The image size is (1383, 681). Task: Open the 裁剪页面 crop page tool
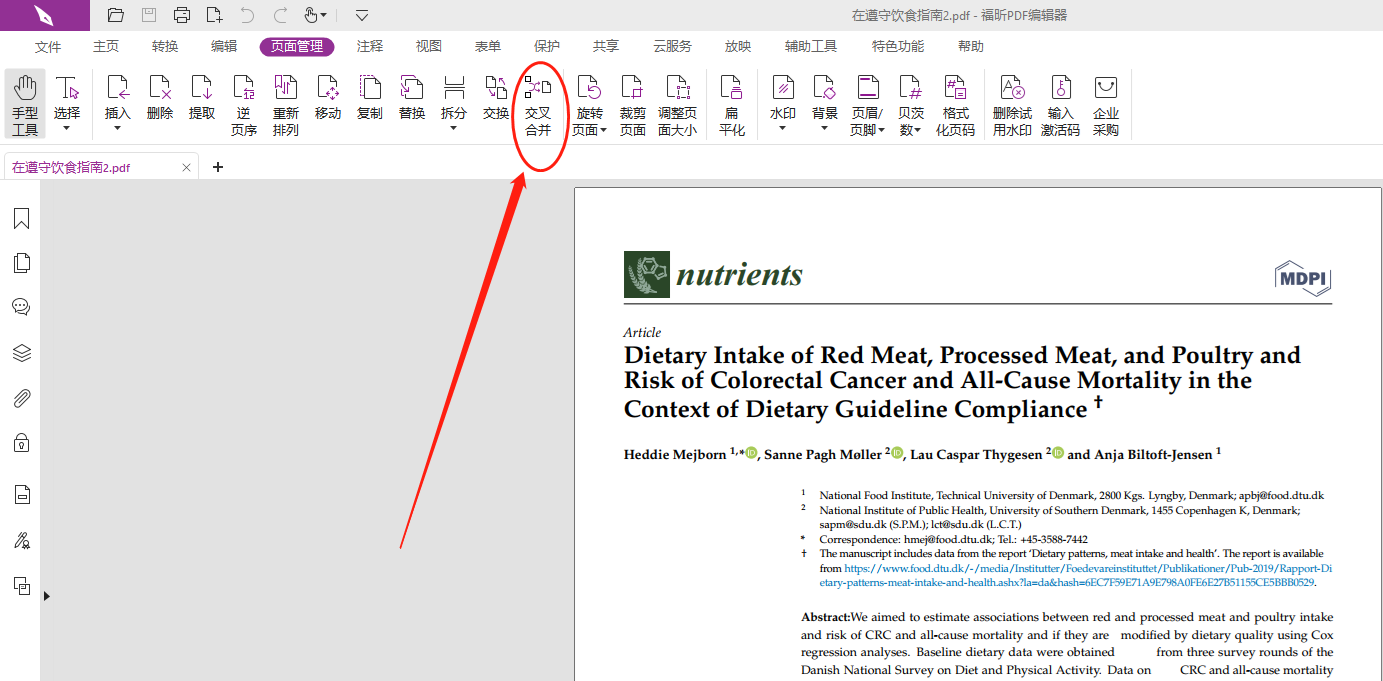pyautogui.click(x=632, y=104)
